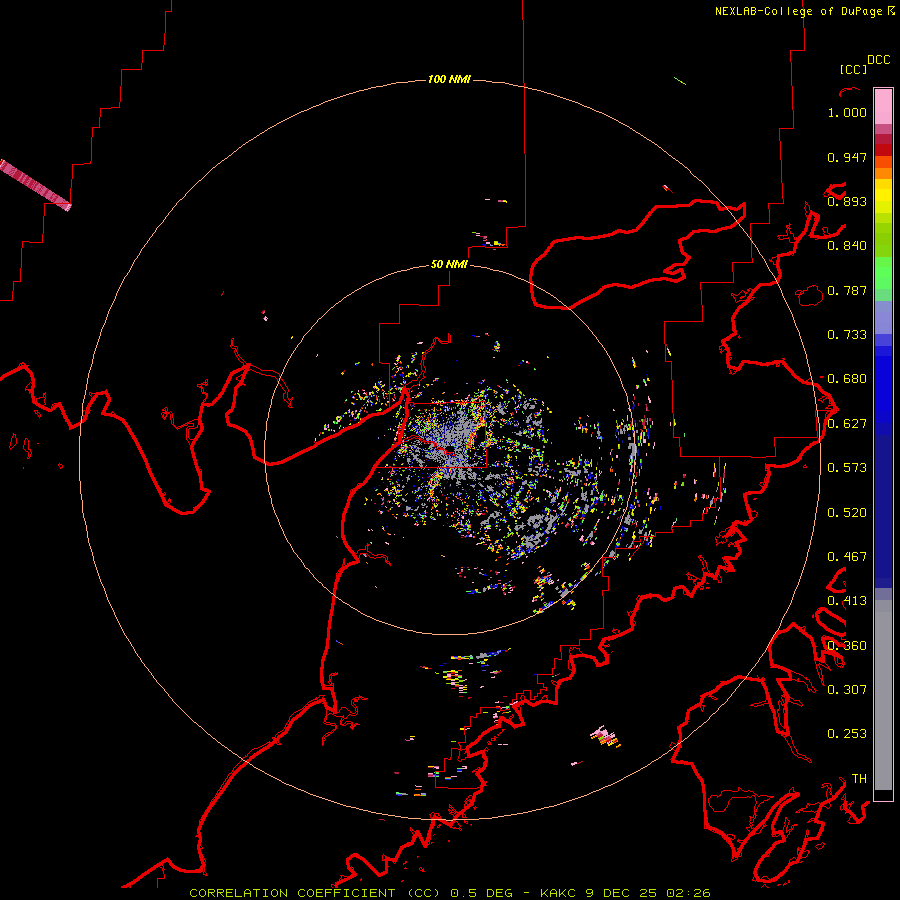Click the 50 NMI range ring label
The image size is (900, 900).
pos(449,264)
